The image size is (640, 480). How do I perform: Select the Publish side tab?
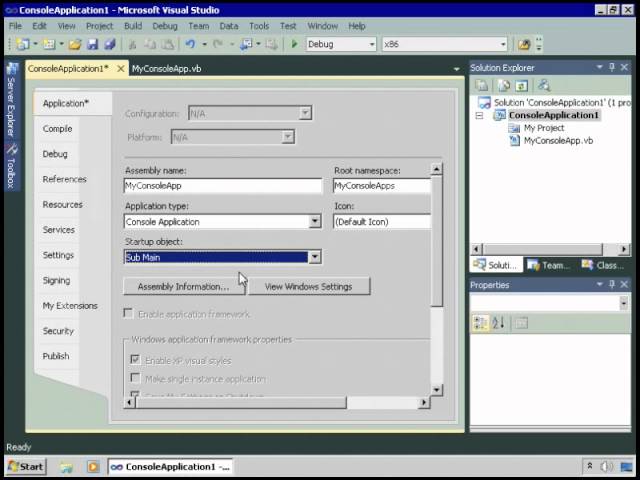click(x=56, y=356)
